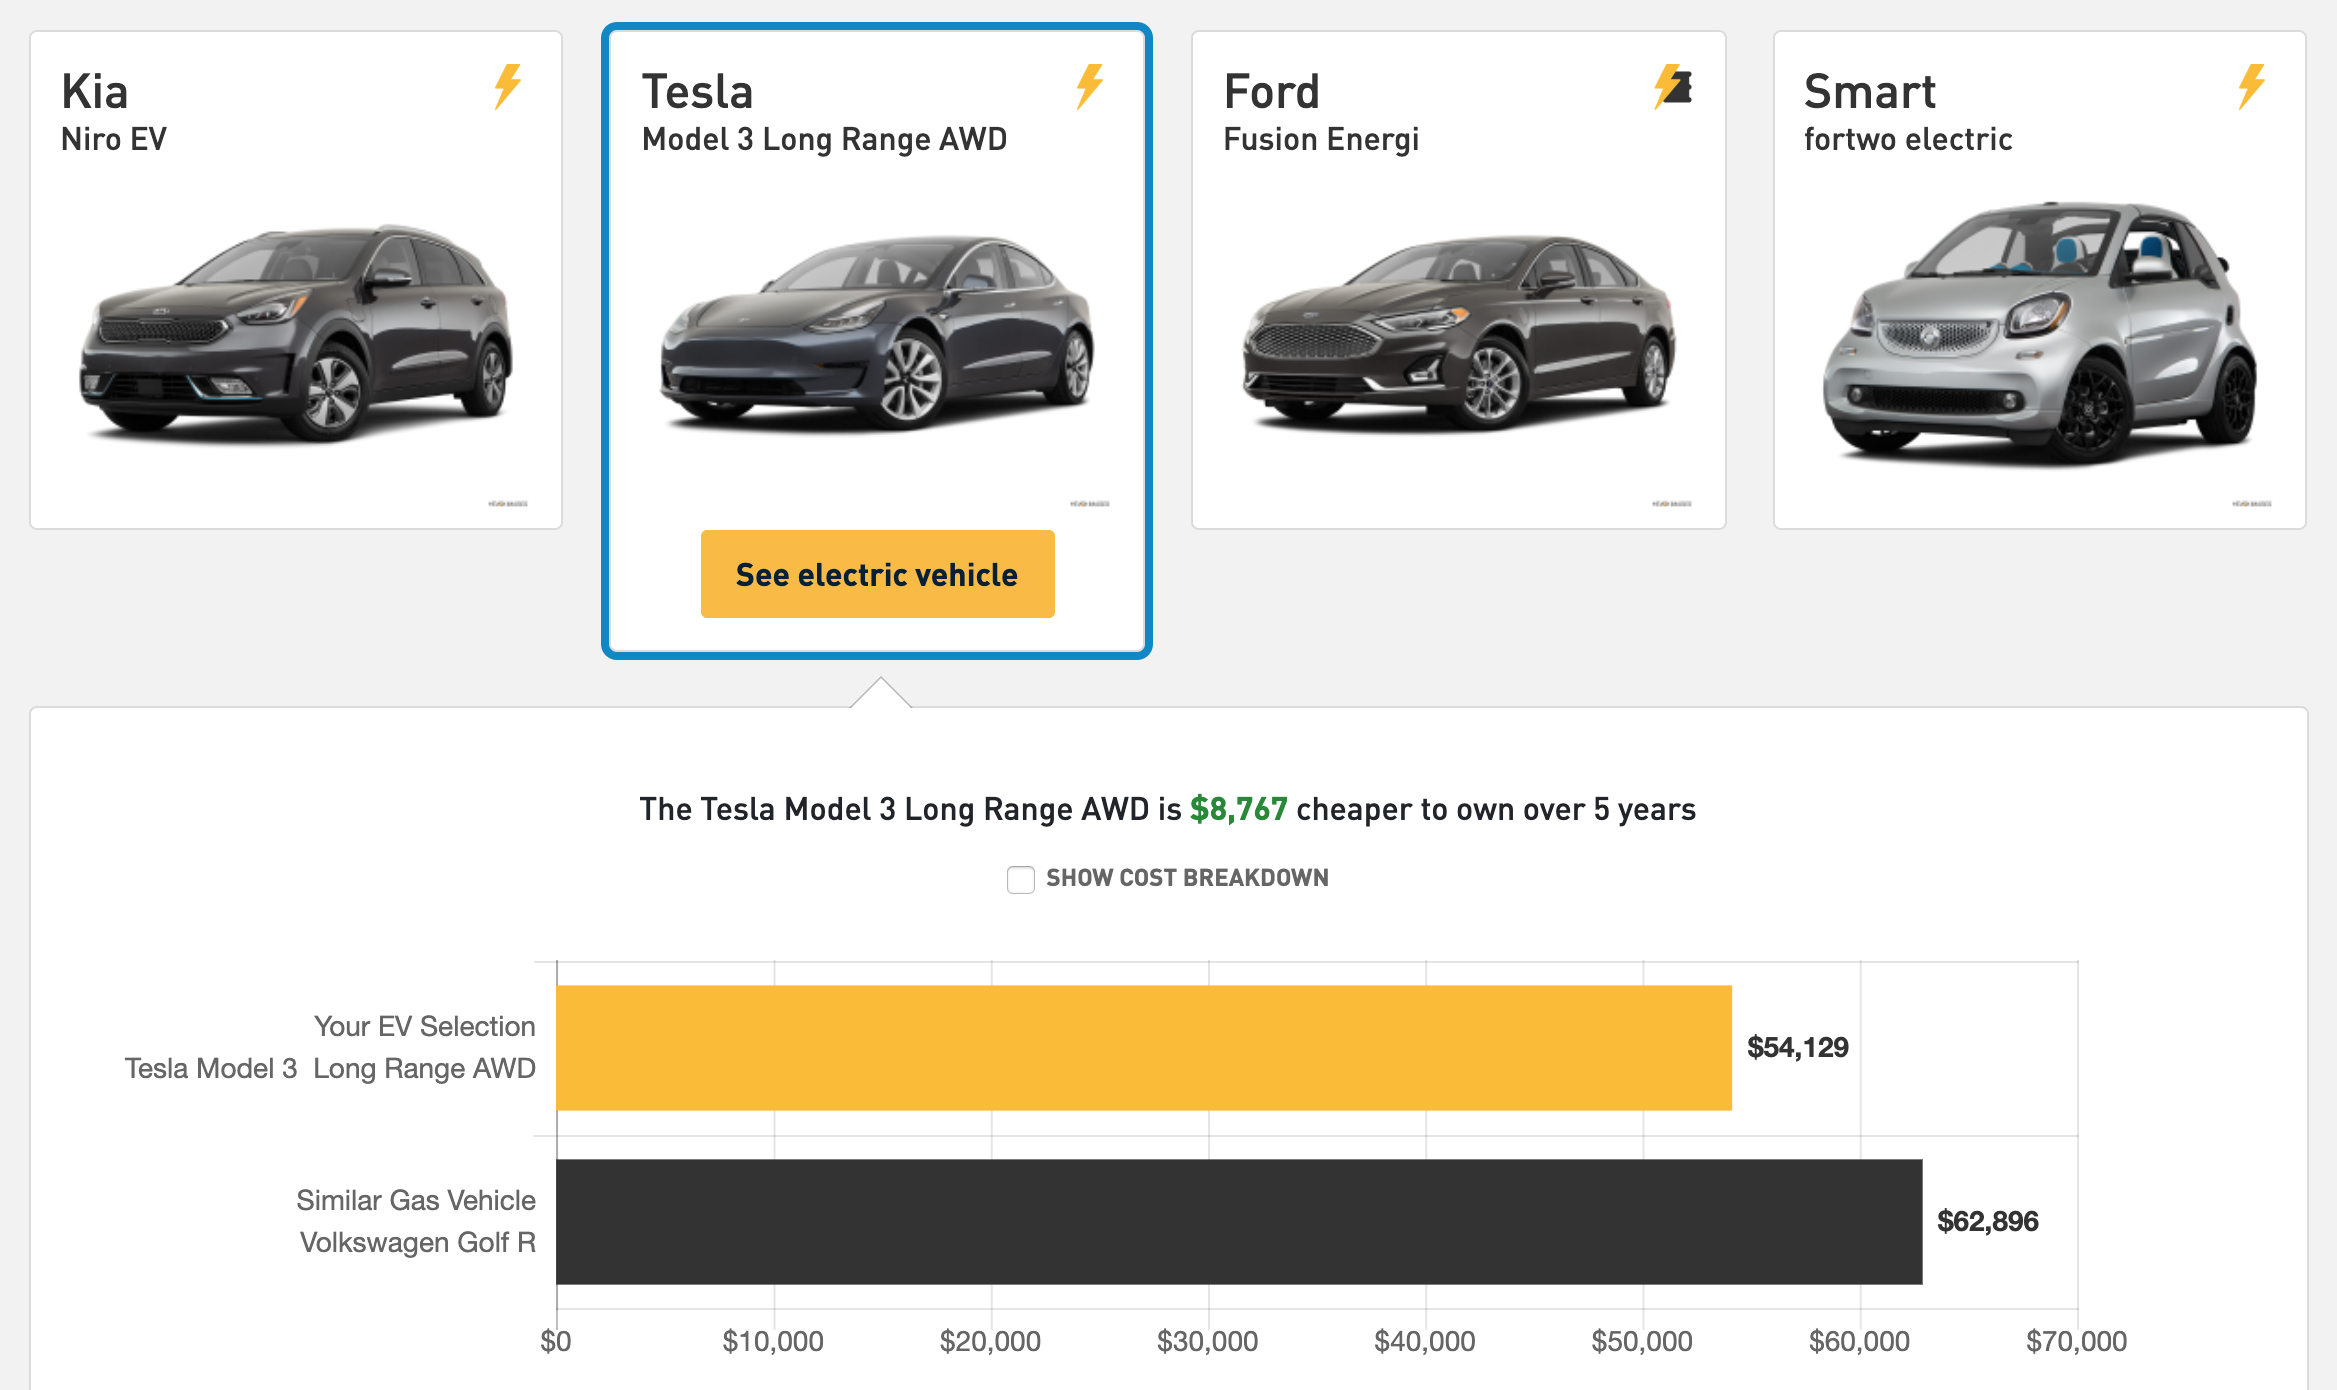Click the $54,129 EV cost label
Screen dimensions: 2337x1390
tap(1797, 1047)
